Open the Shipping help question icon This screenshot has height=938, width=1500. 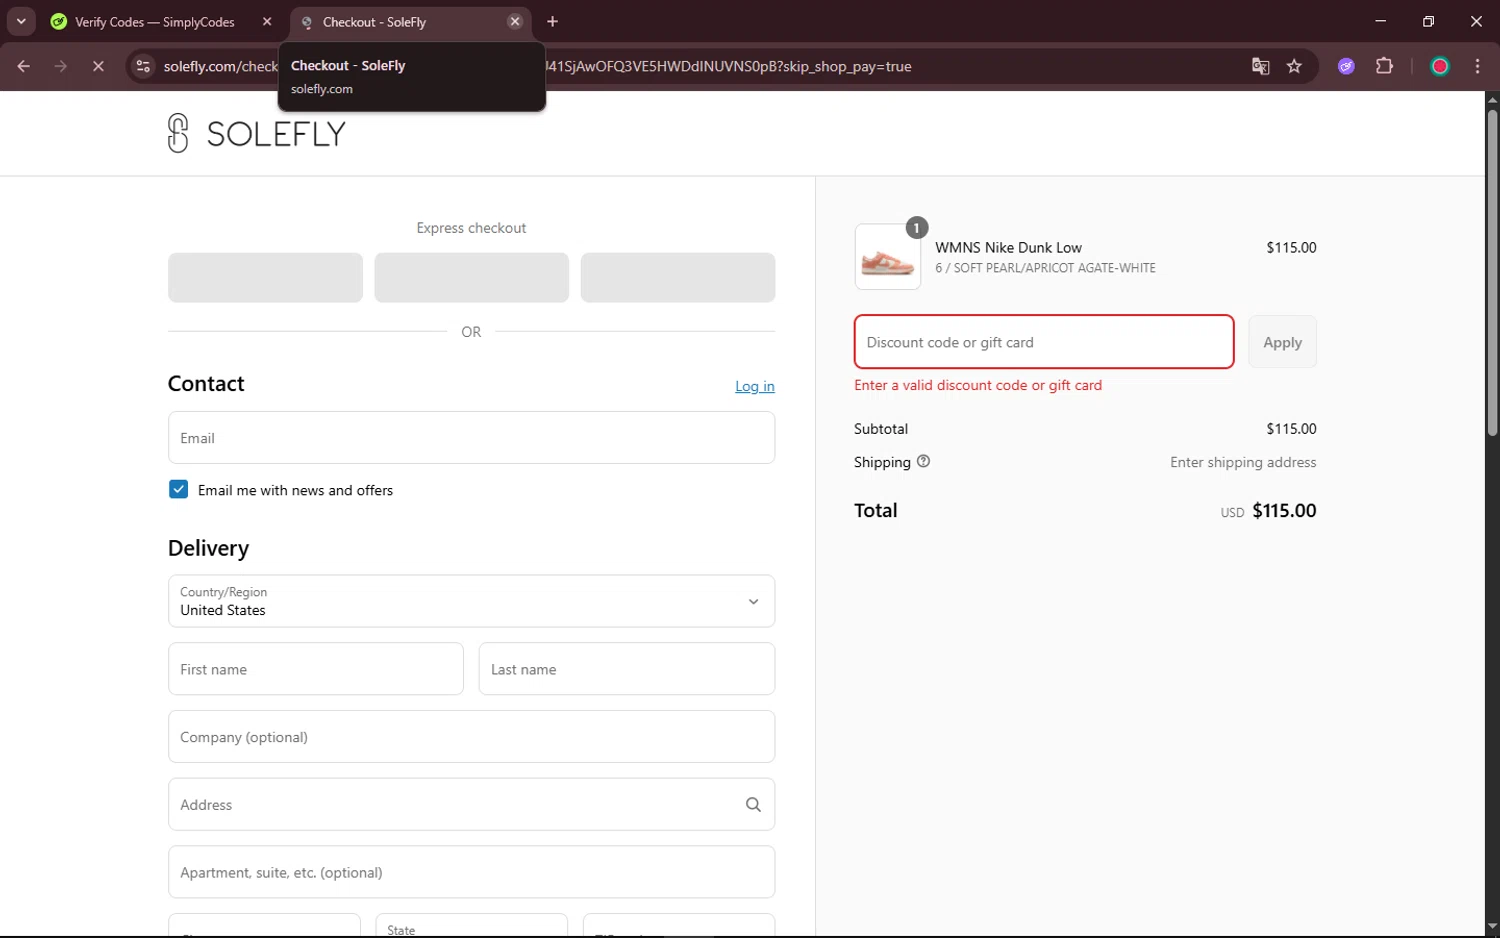923,461
